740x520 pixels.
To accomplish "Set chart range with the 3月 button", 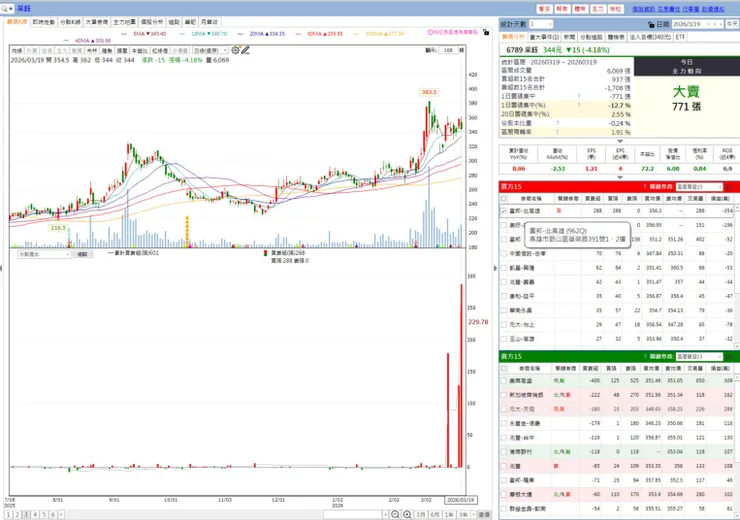I will pos(420,514).
